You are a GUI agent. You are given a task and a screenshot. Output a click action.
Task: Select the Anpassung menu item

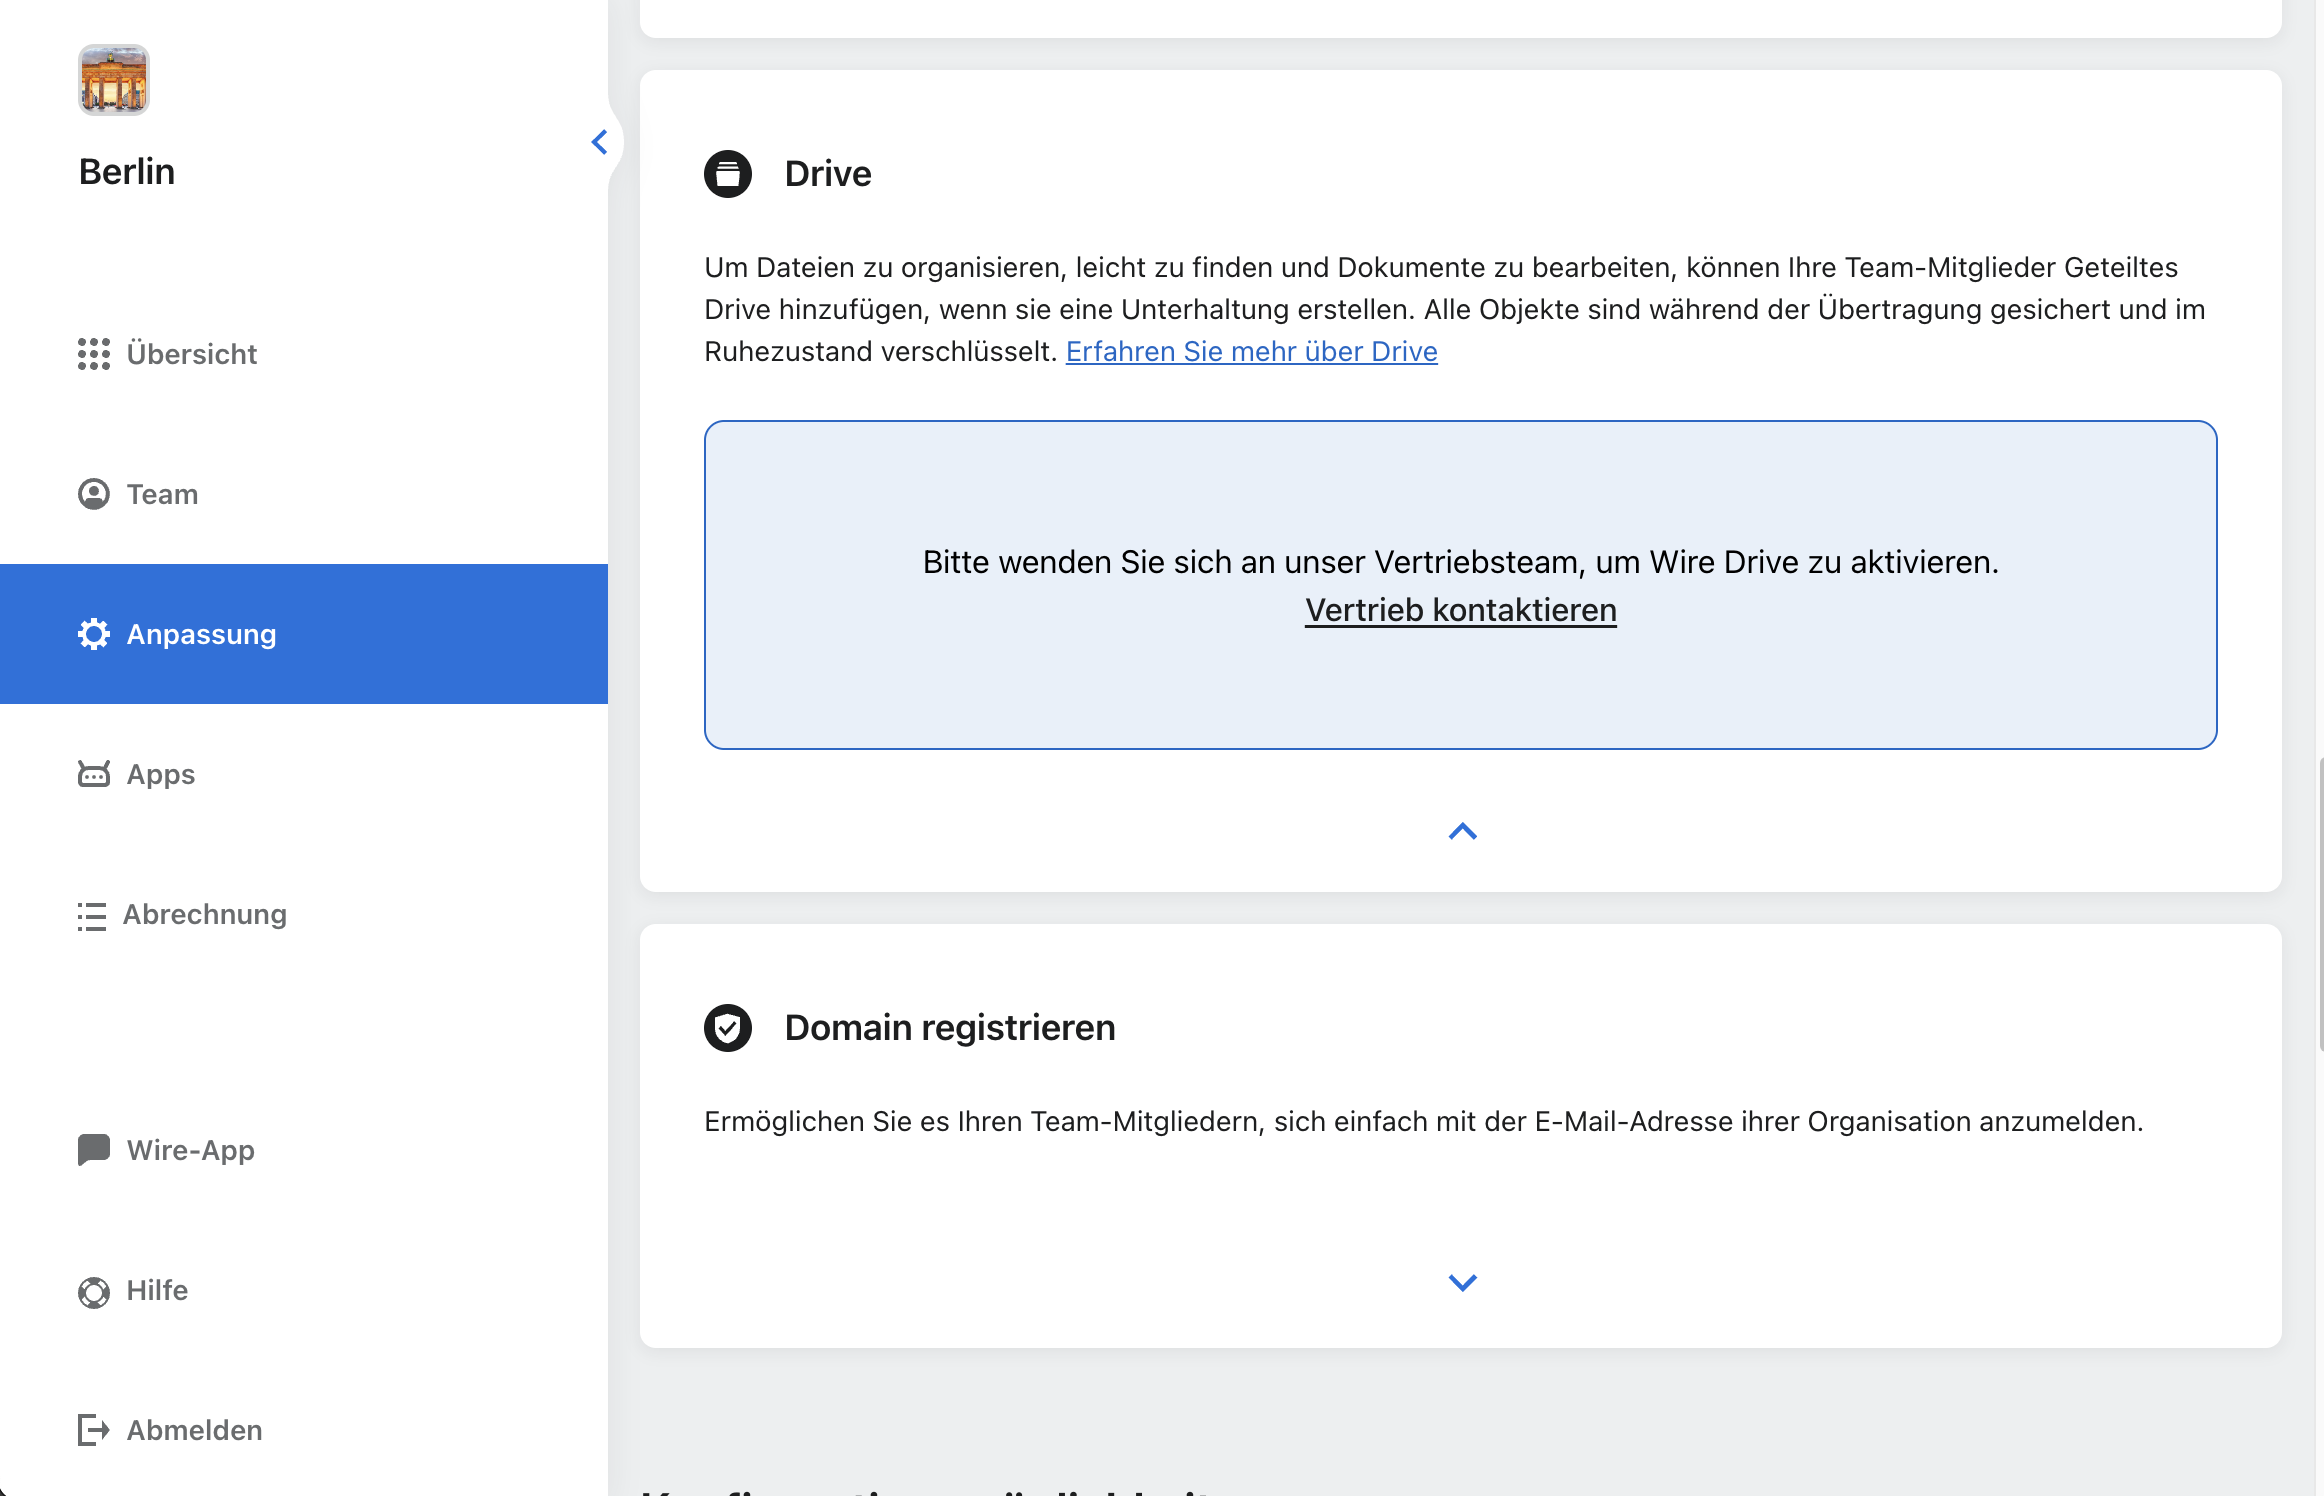point(304,634)
